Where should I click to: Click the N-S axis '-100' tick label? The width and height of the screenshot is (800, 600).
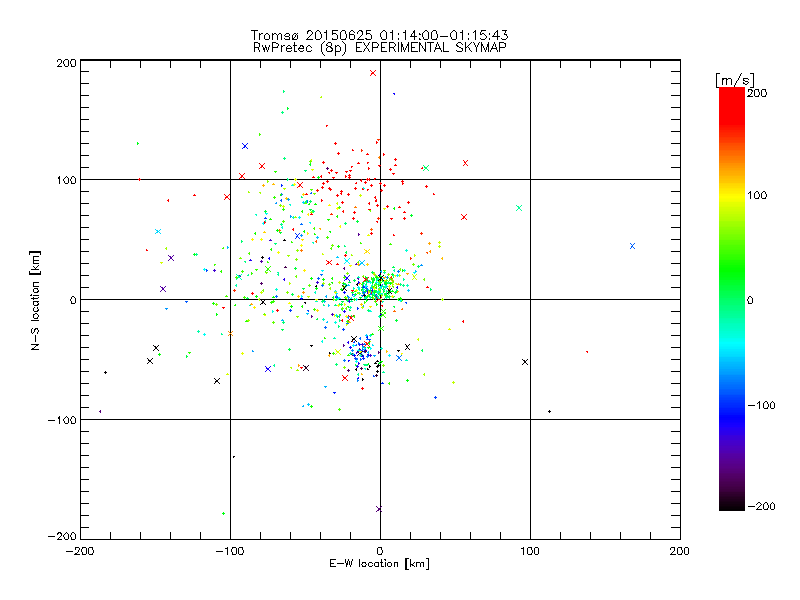(62, 420)
